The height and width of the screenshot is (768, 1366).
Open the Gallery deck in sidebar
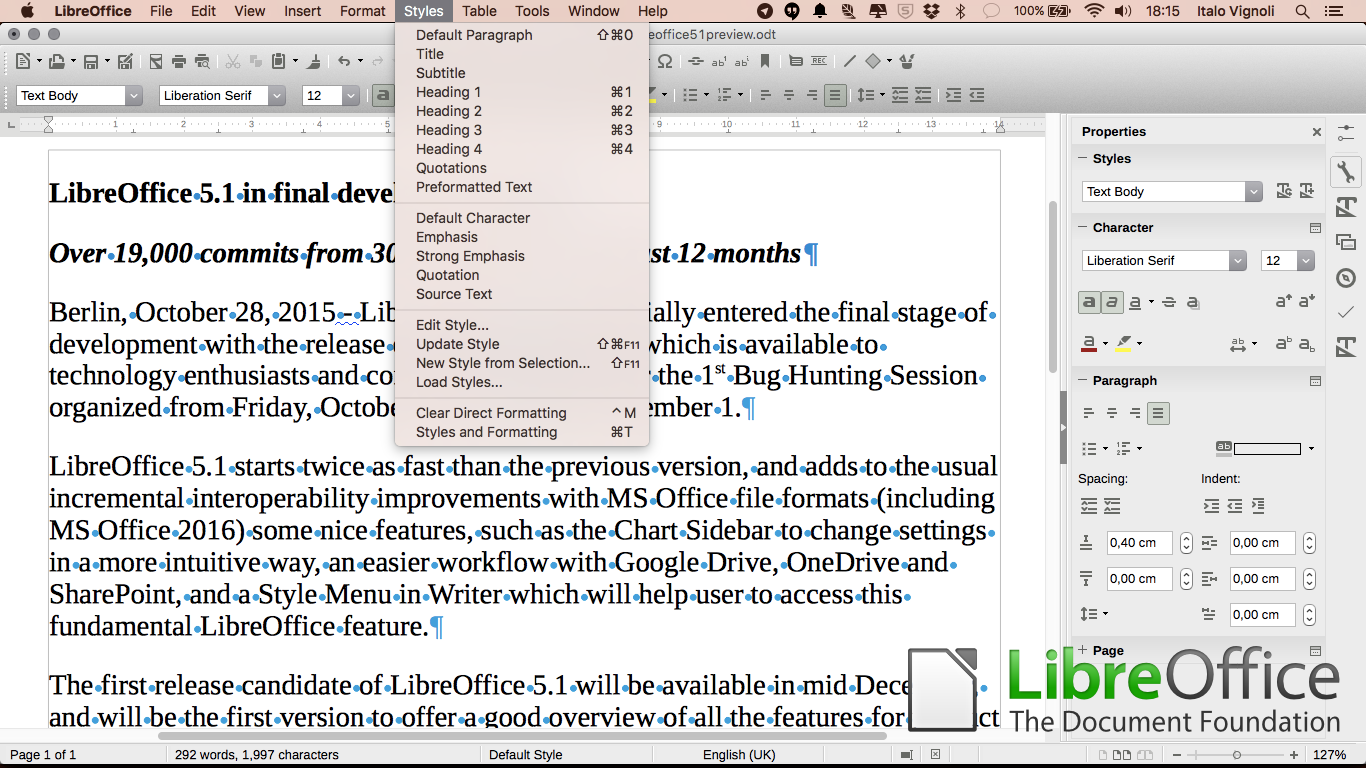[1346, 242]
